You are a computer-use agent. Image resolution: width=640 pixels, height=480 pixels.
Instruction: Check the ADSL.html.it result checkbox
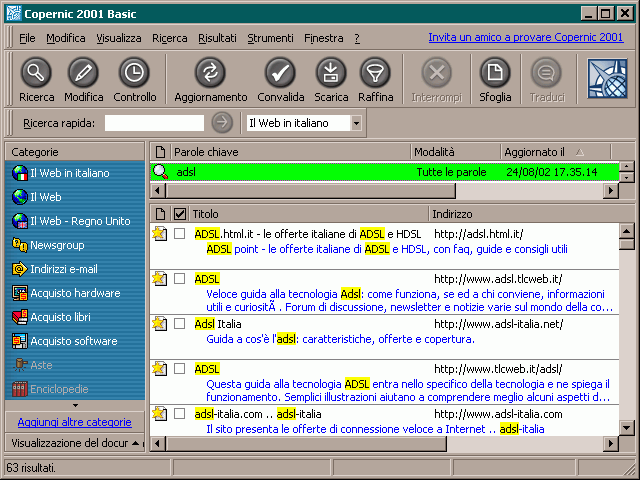click(180, 233)
